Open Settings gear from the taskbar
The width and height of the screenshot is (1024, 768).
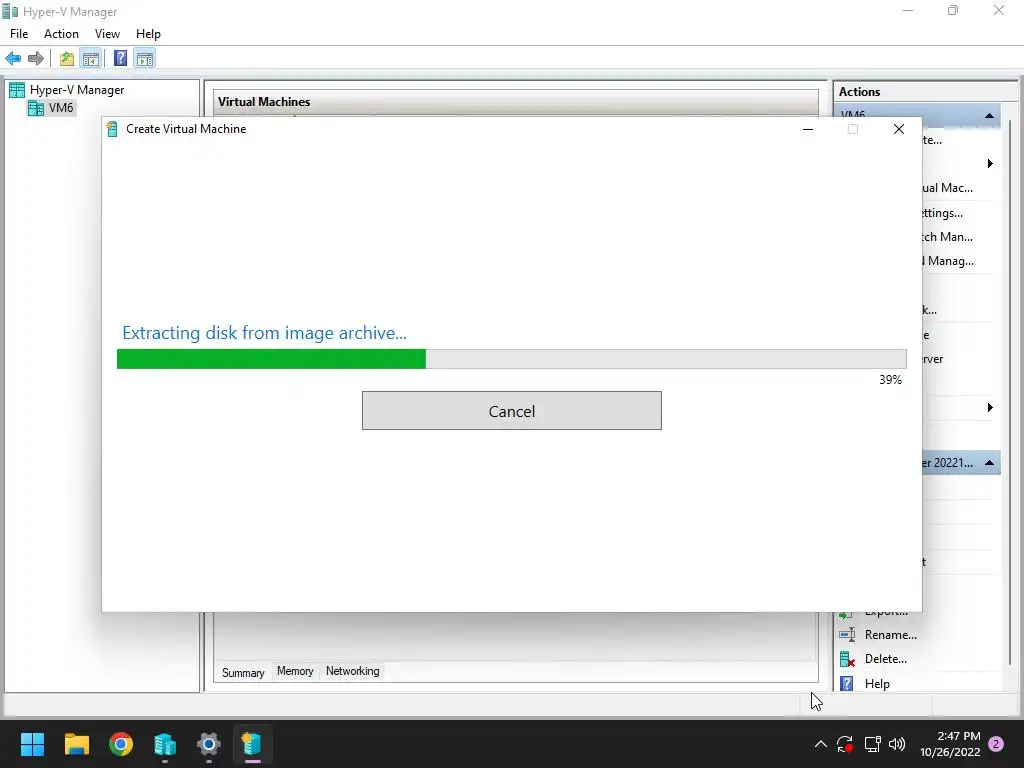(x=209, y=744)
